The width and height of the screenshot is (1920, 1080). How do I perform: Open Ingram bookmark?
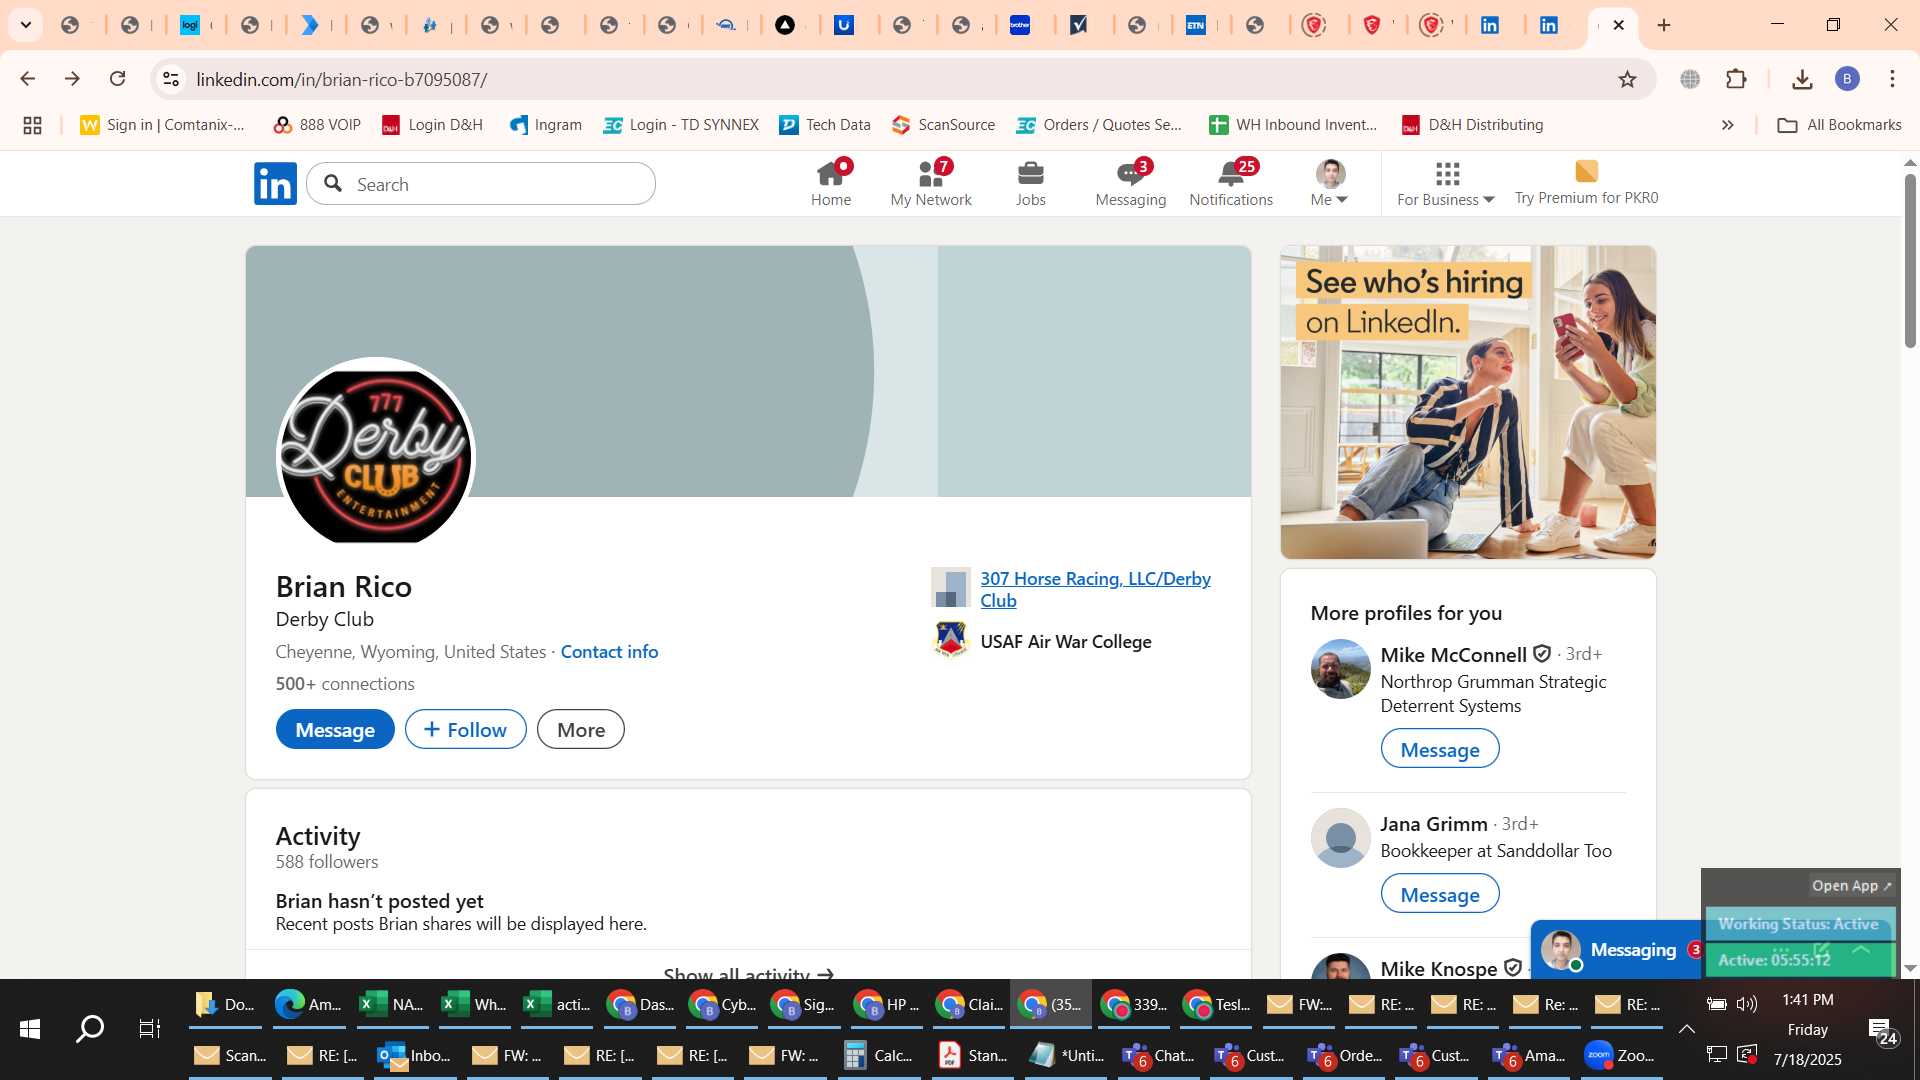point(546,125)
